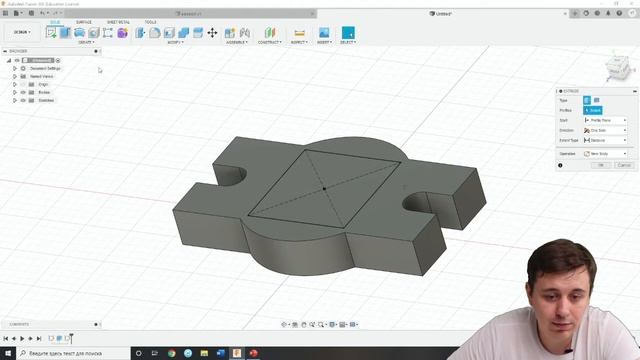Click the timeline Play button
This screenshot has height=360, width=640.
[22, 338]
